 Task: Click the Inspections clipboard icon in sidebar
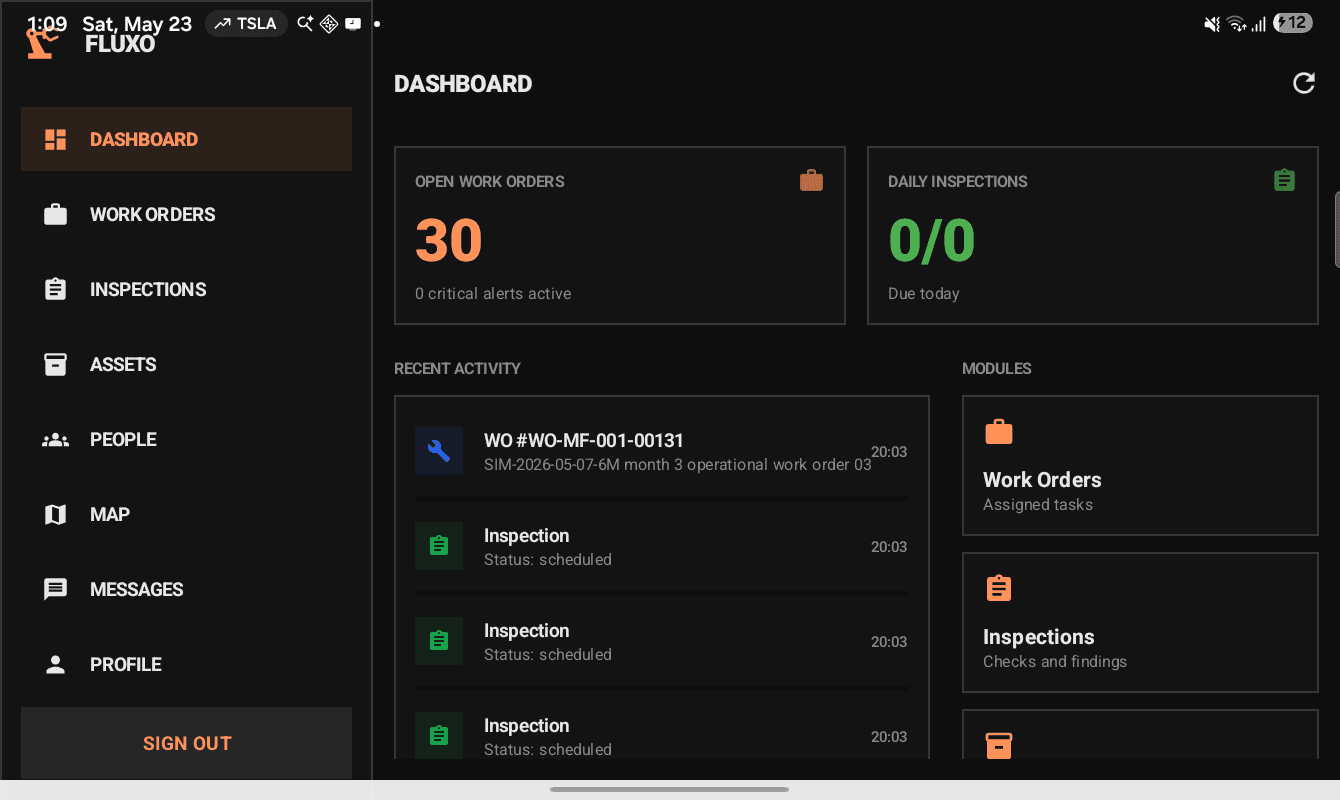click(x=56, y=289)
